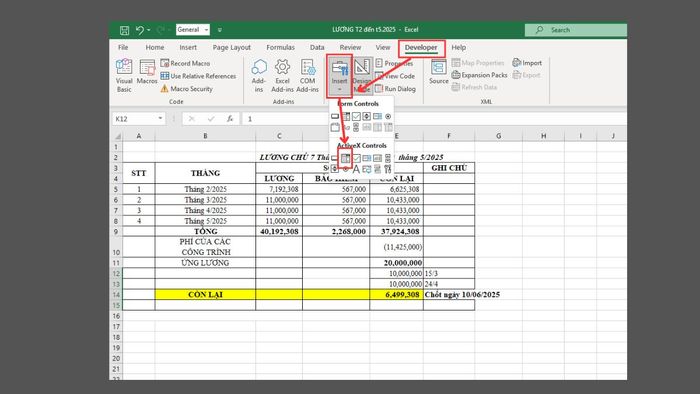Open the Add-ins manager
Viewport: 700px width, 394px height.
tap(258, 75)
